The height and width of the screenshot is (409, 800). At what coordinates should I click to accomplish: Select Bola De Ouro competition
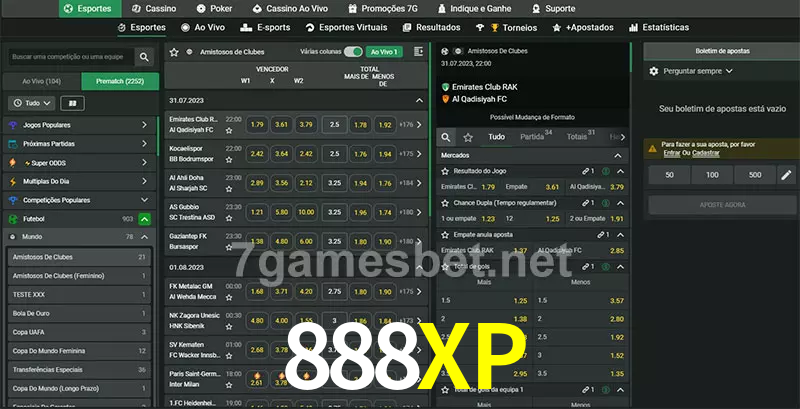click(x=79, y=314)
